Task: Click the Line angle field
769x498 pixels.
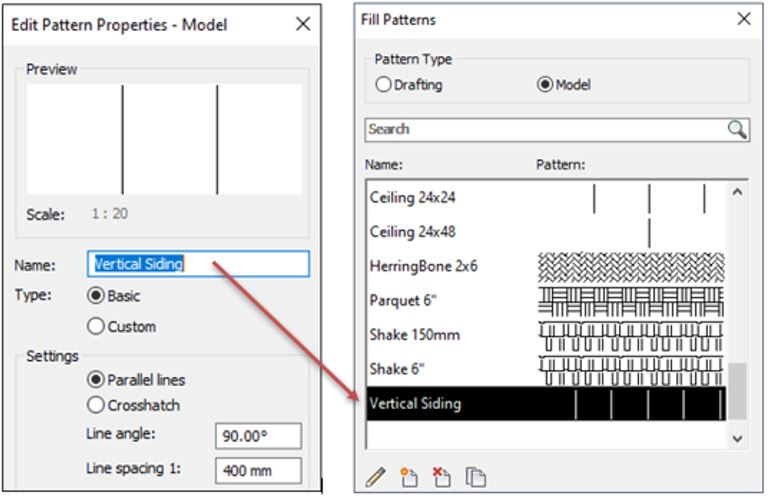Action: pos(258,436)
